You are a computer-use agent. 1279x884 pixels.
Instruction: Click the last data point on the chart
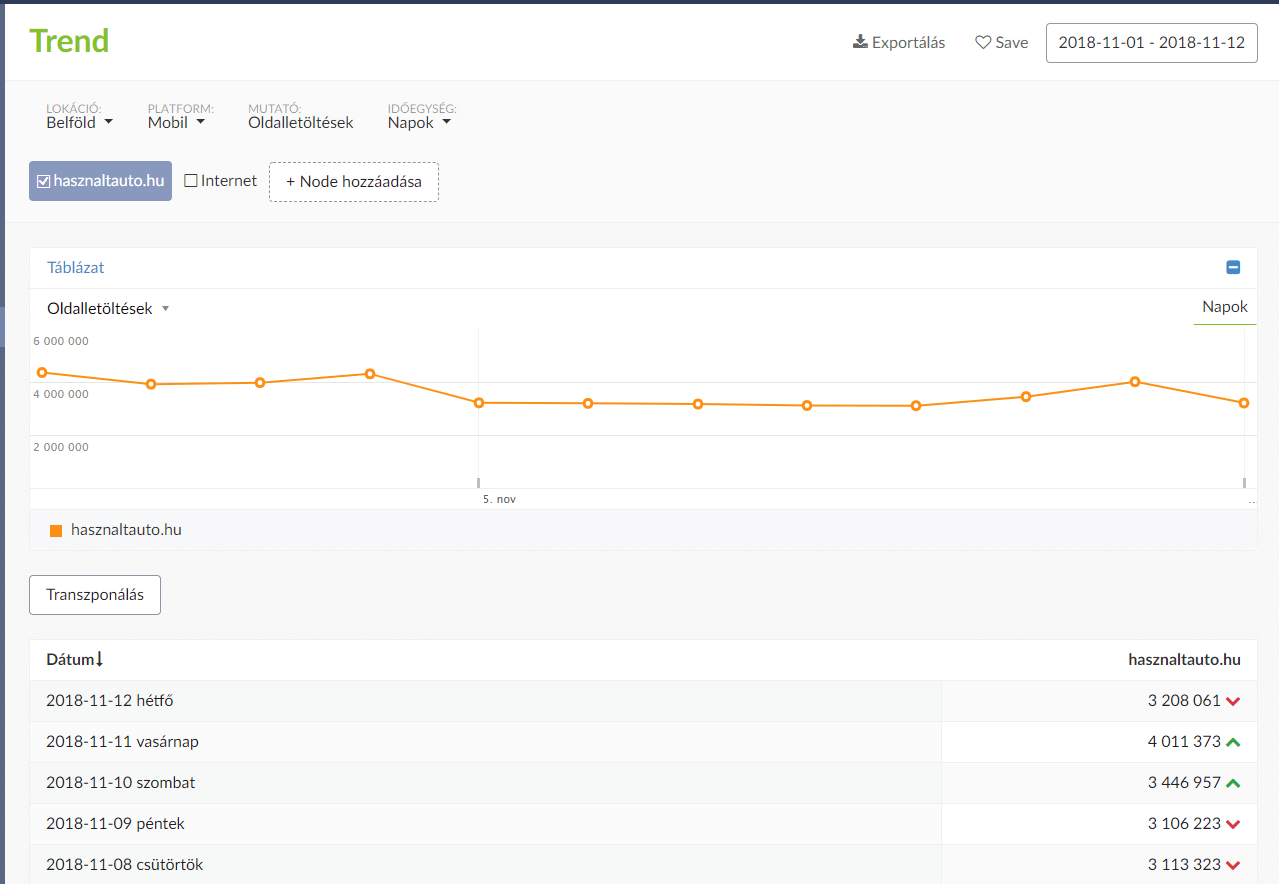(x=1244, y=403)
